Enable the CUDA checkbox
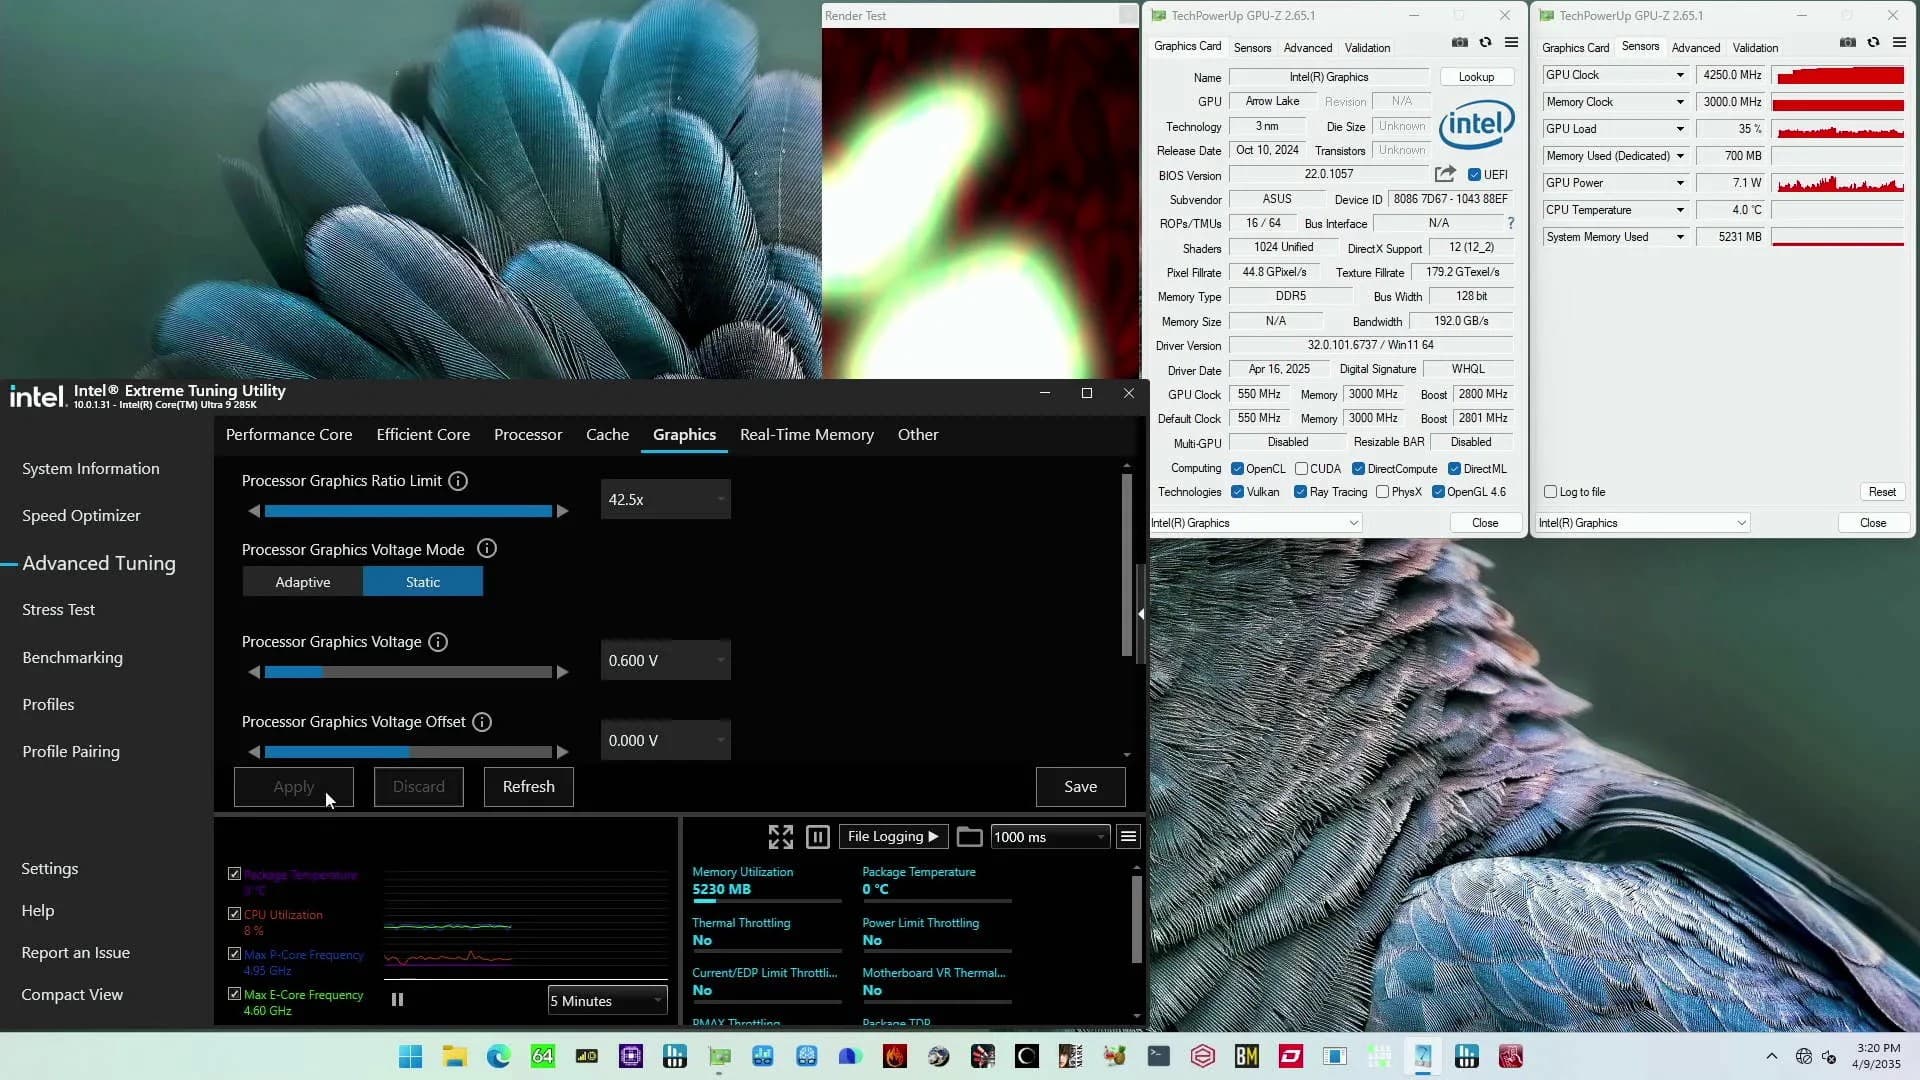Image resolution: width=1920 pixels, height=1080 pixels. point(1302,469)
